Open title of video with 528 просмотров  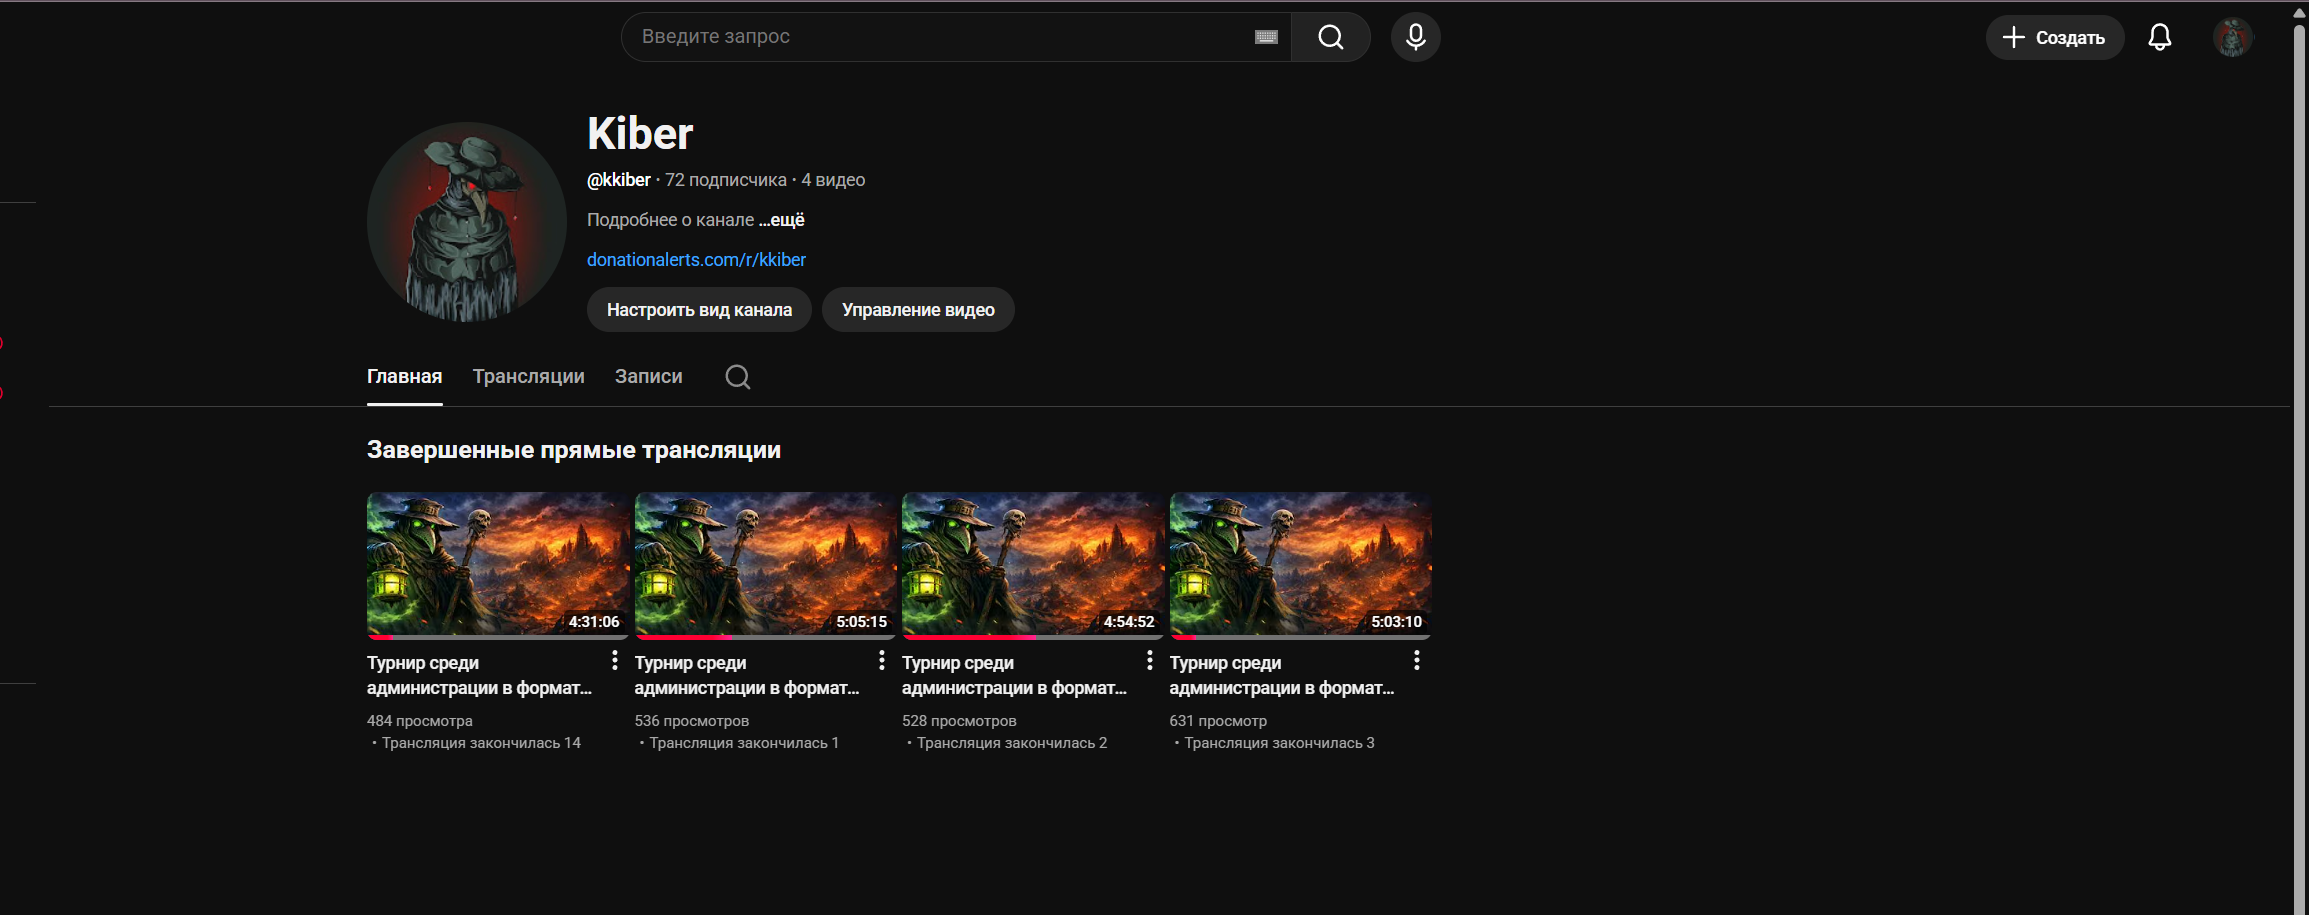(x=1014, y=675)
